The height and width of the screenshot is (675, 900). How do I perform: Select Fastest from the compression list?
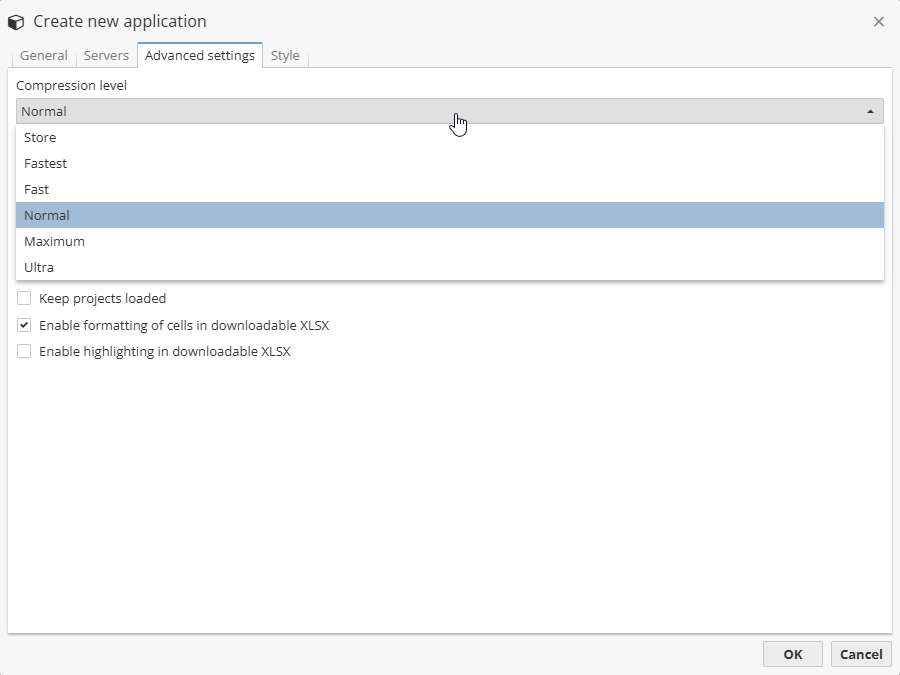click(46, 164)
